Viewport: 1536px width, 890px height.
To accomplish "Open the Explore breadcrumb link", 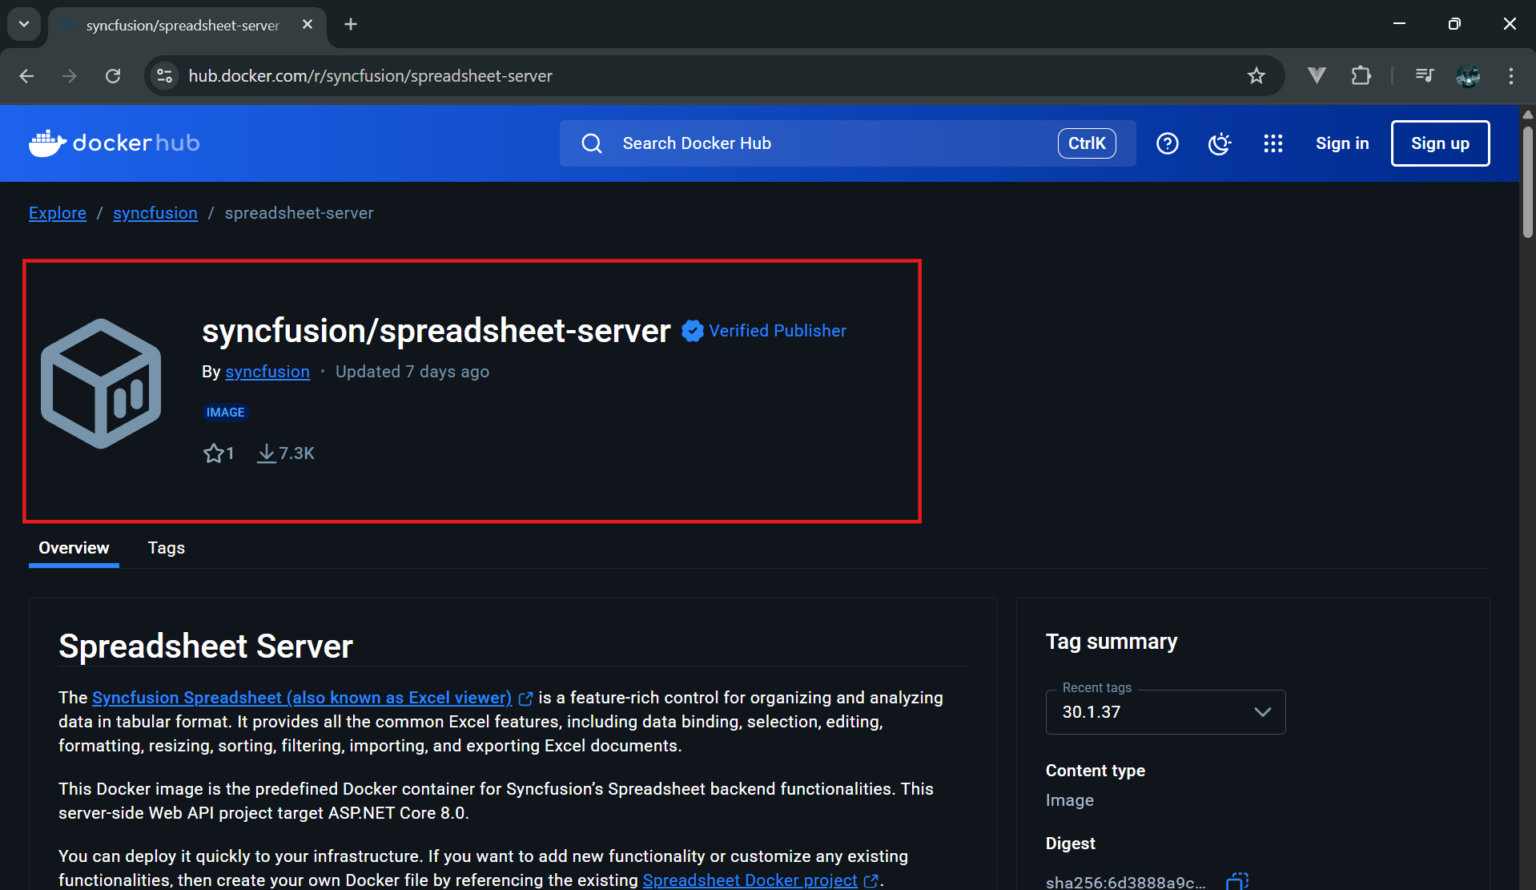I will tap(57, 212).
